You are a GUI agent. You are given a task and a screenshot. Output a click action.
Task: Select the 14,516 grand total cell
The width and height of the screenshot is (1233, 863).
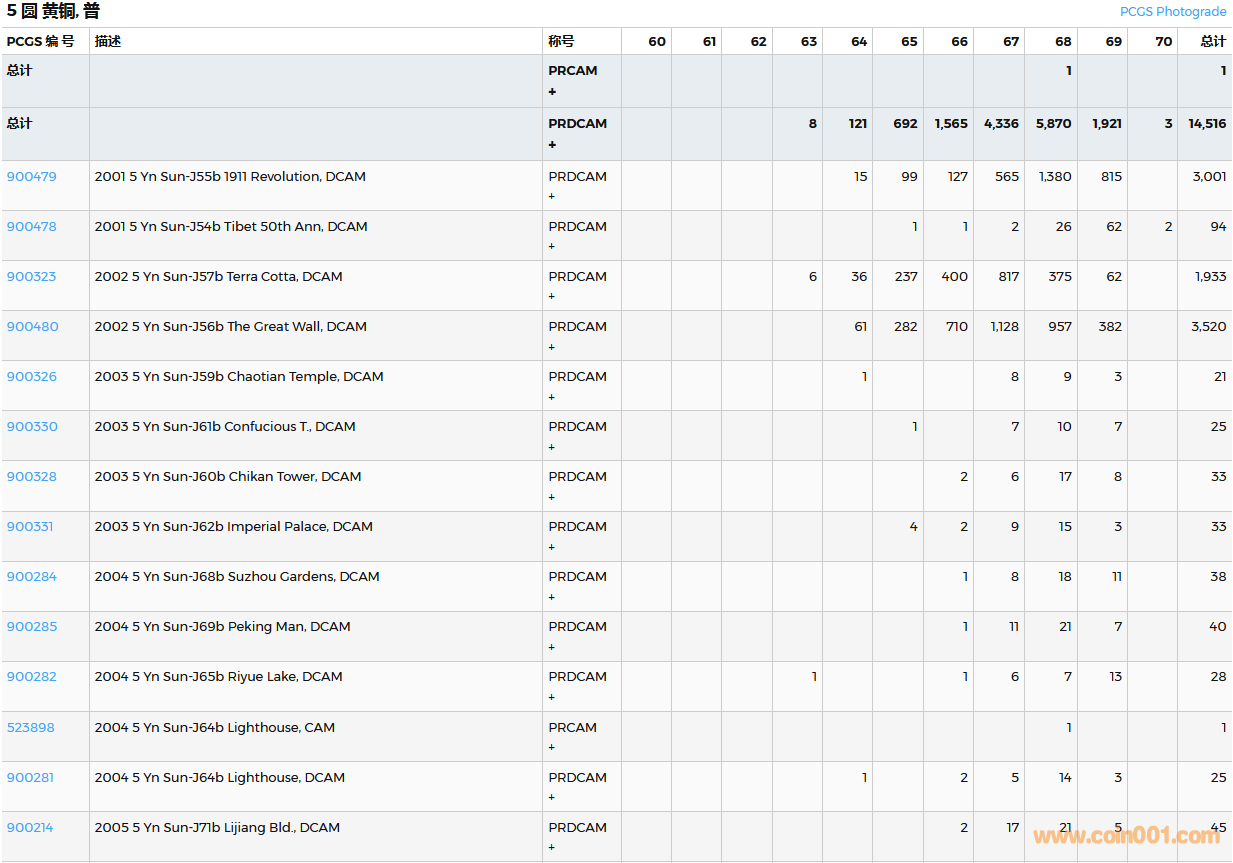tap(1207, 124)
